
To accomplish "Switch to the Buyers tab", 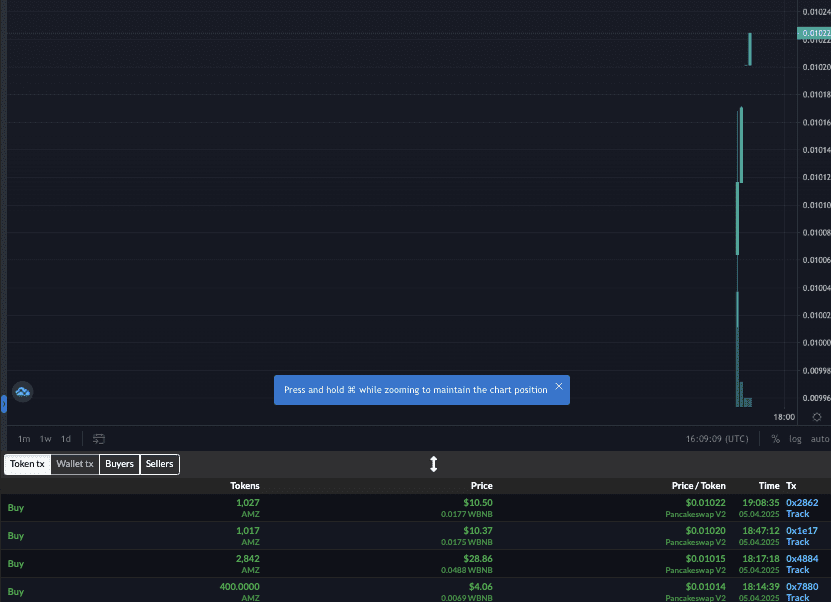I will point(119,464).
